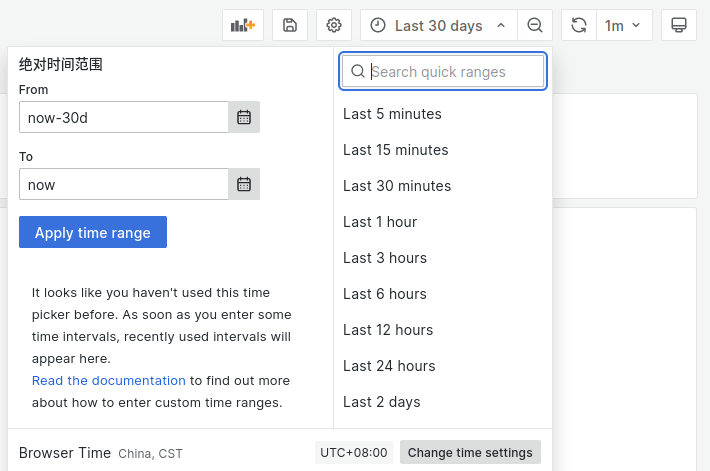Focus the Search quick ranges field
This screenshot has width=710, height=471.
click(443, 71)
